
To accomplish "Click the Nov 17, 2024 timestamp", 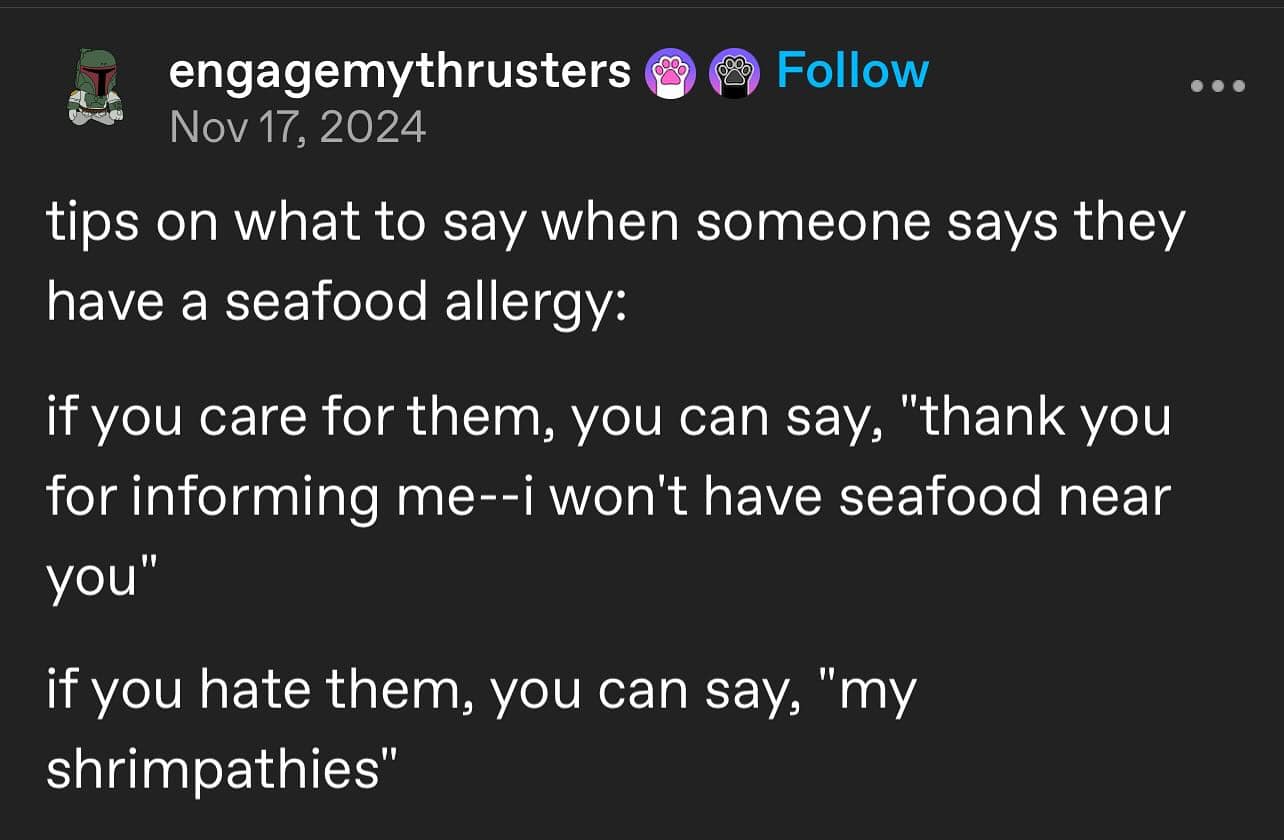I will coord(298,127).
